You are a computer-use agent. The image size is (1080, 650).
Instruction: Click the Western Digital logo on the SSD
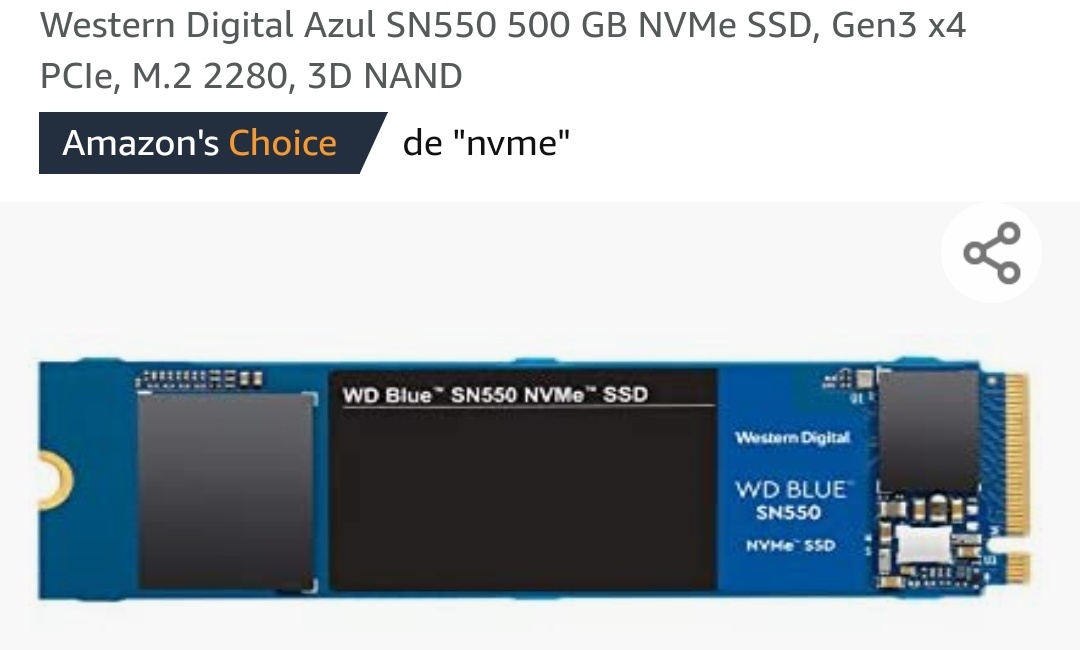pyautogui.click(x=792, y=438)
